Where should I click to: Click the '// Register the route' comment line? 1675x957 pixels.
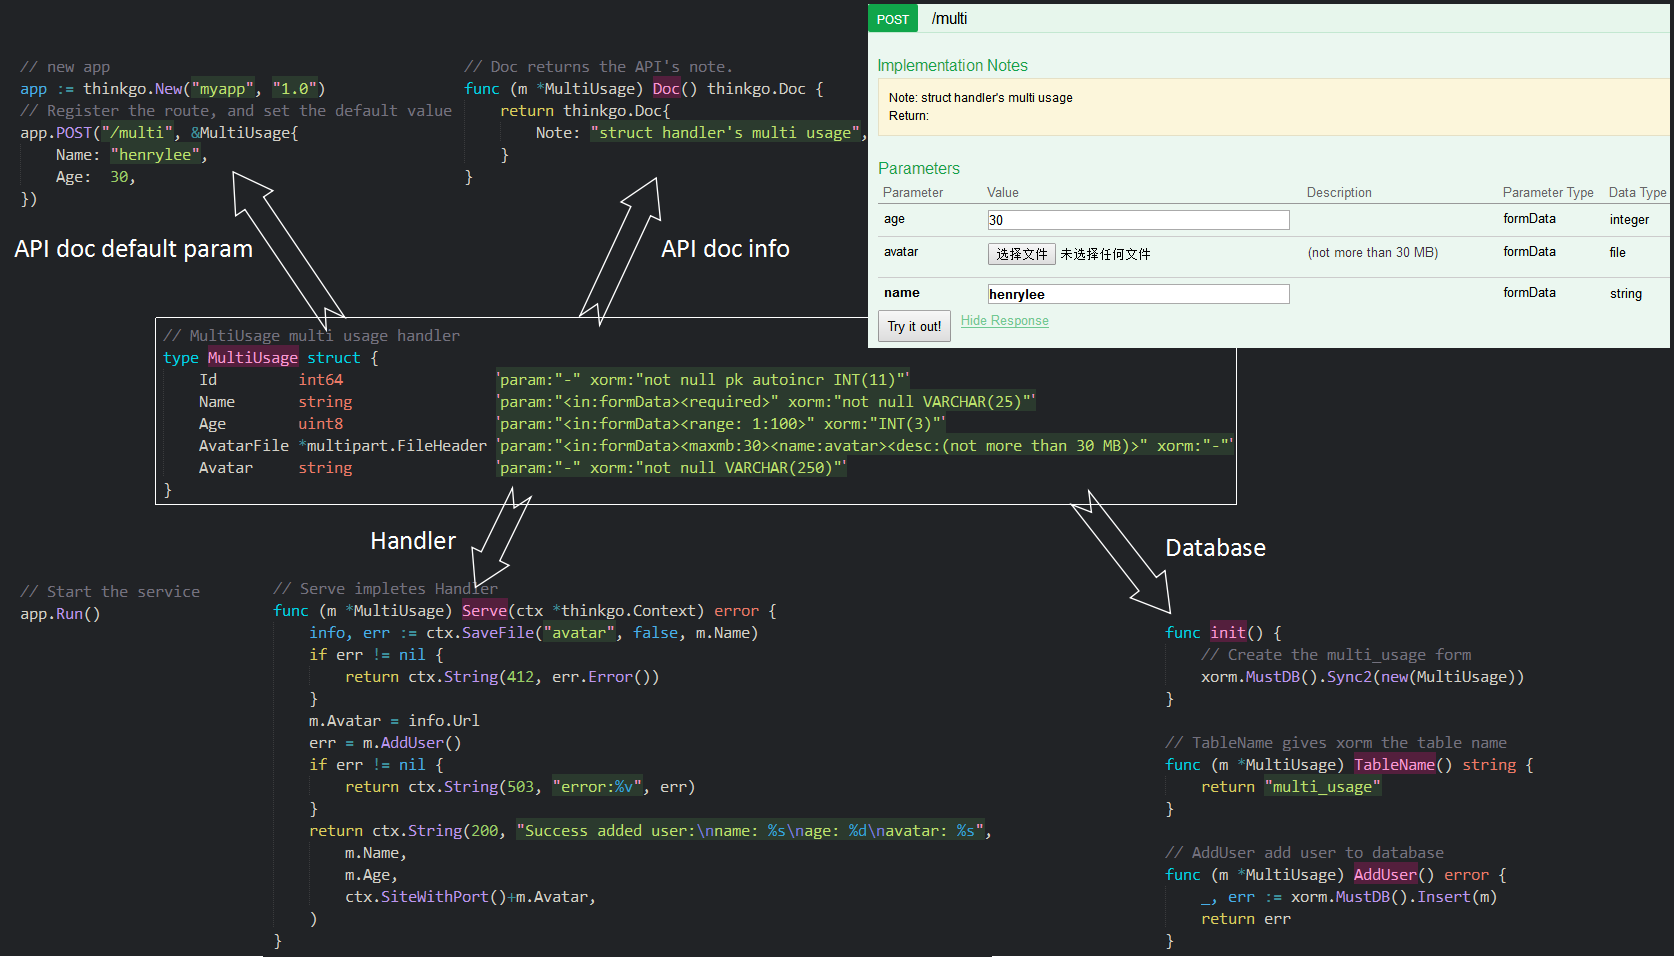click(x=236, y=111)
